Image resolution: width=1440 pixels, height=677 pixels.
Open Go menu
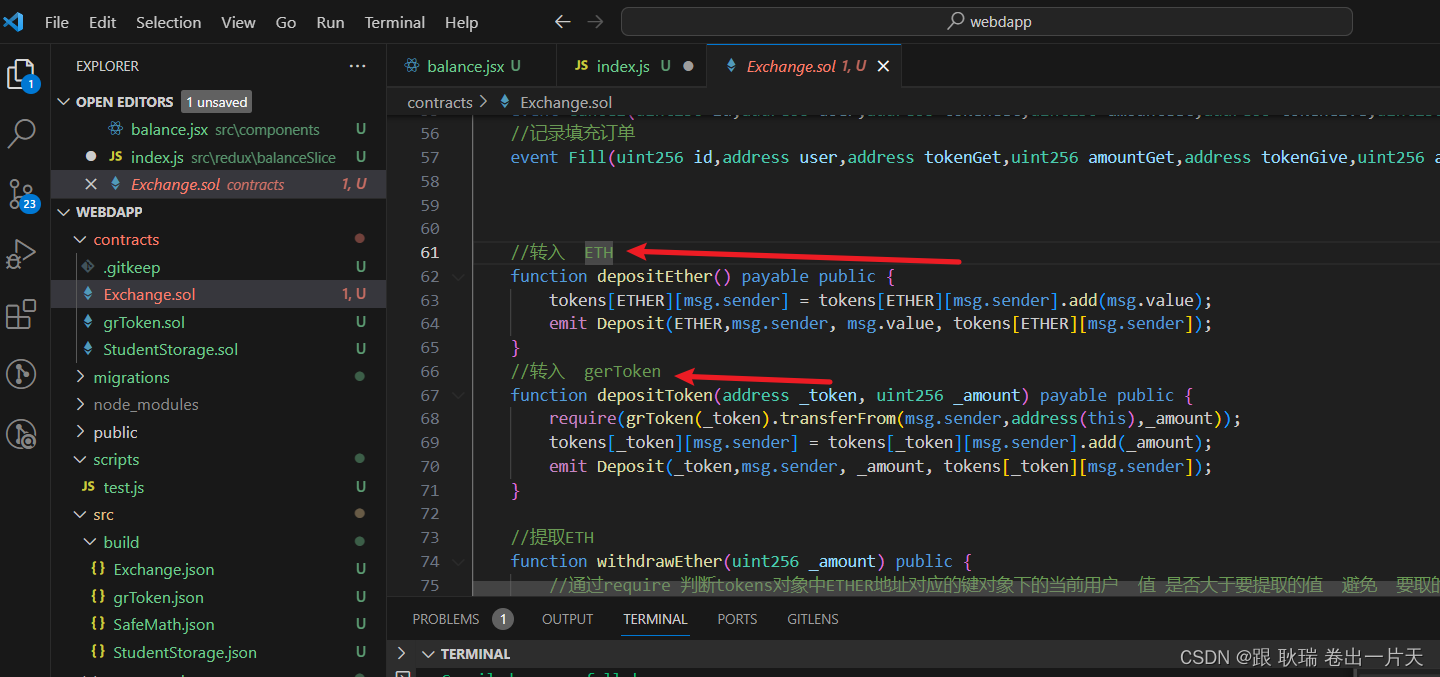(x=286, y=22)
